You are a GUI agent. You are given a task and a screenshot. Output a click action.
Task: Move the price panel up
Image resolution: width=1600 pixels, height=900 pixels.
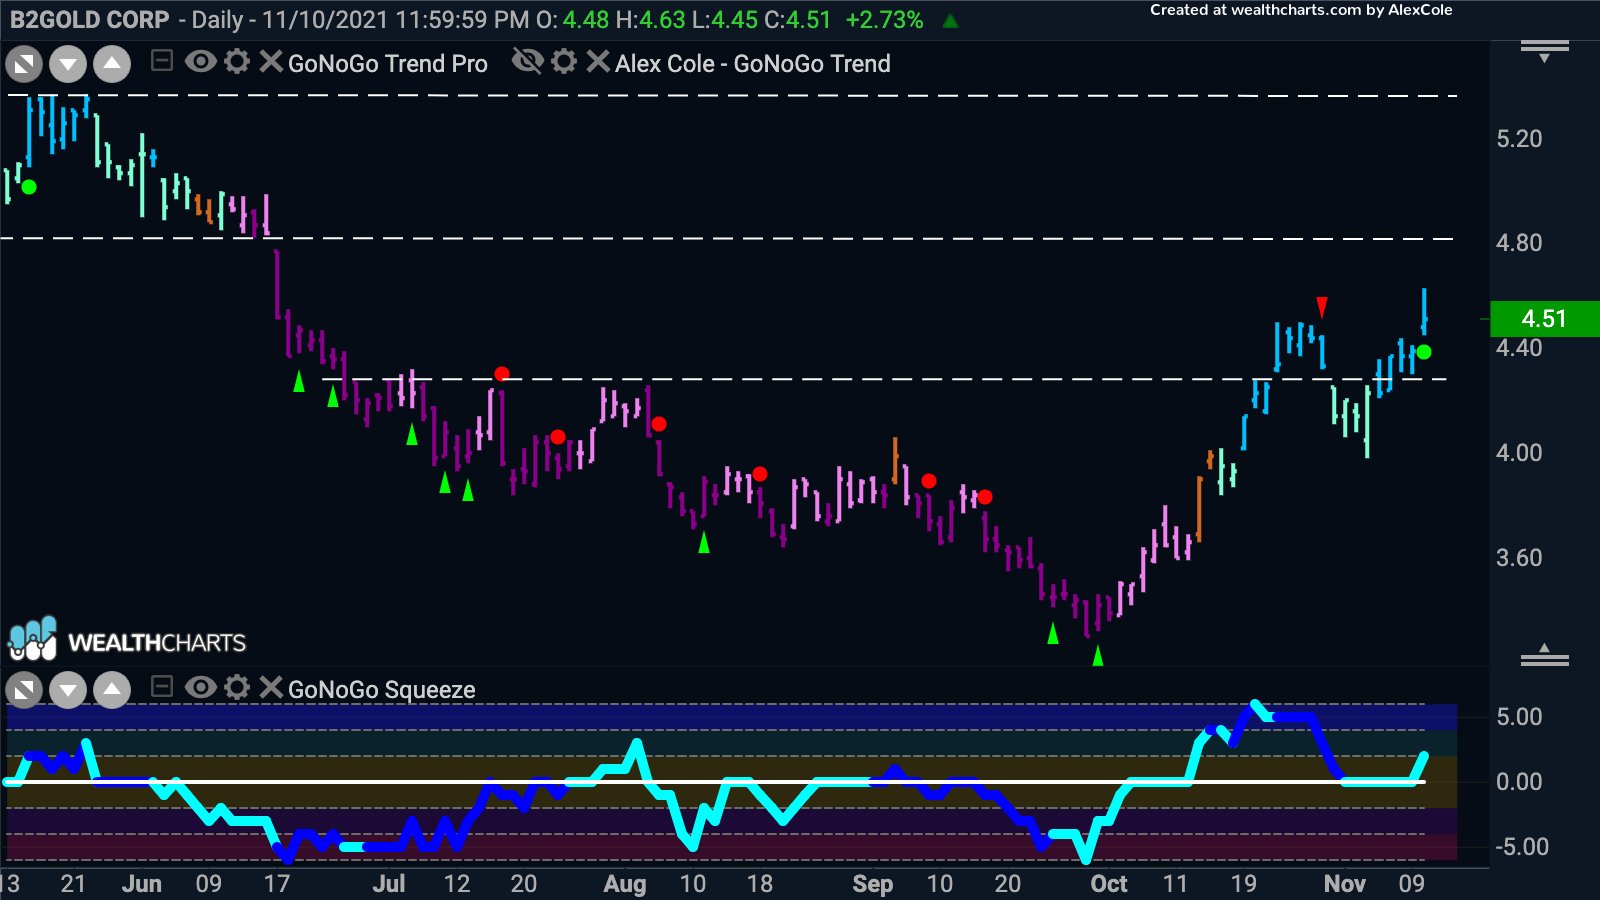click(112, 65)
